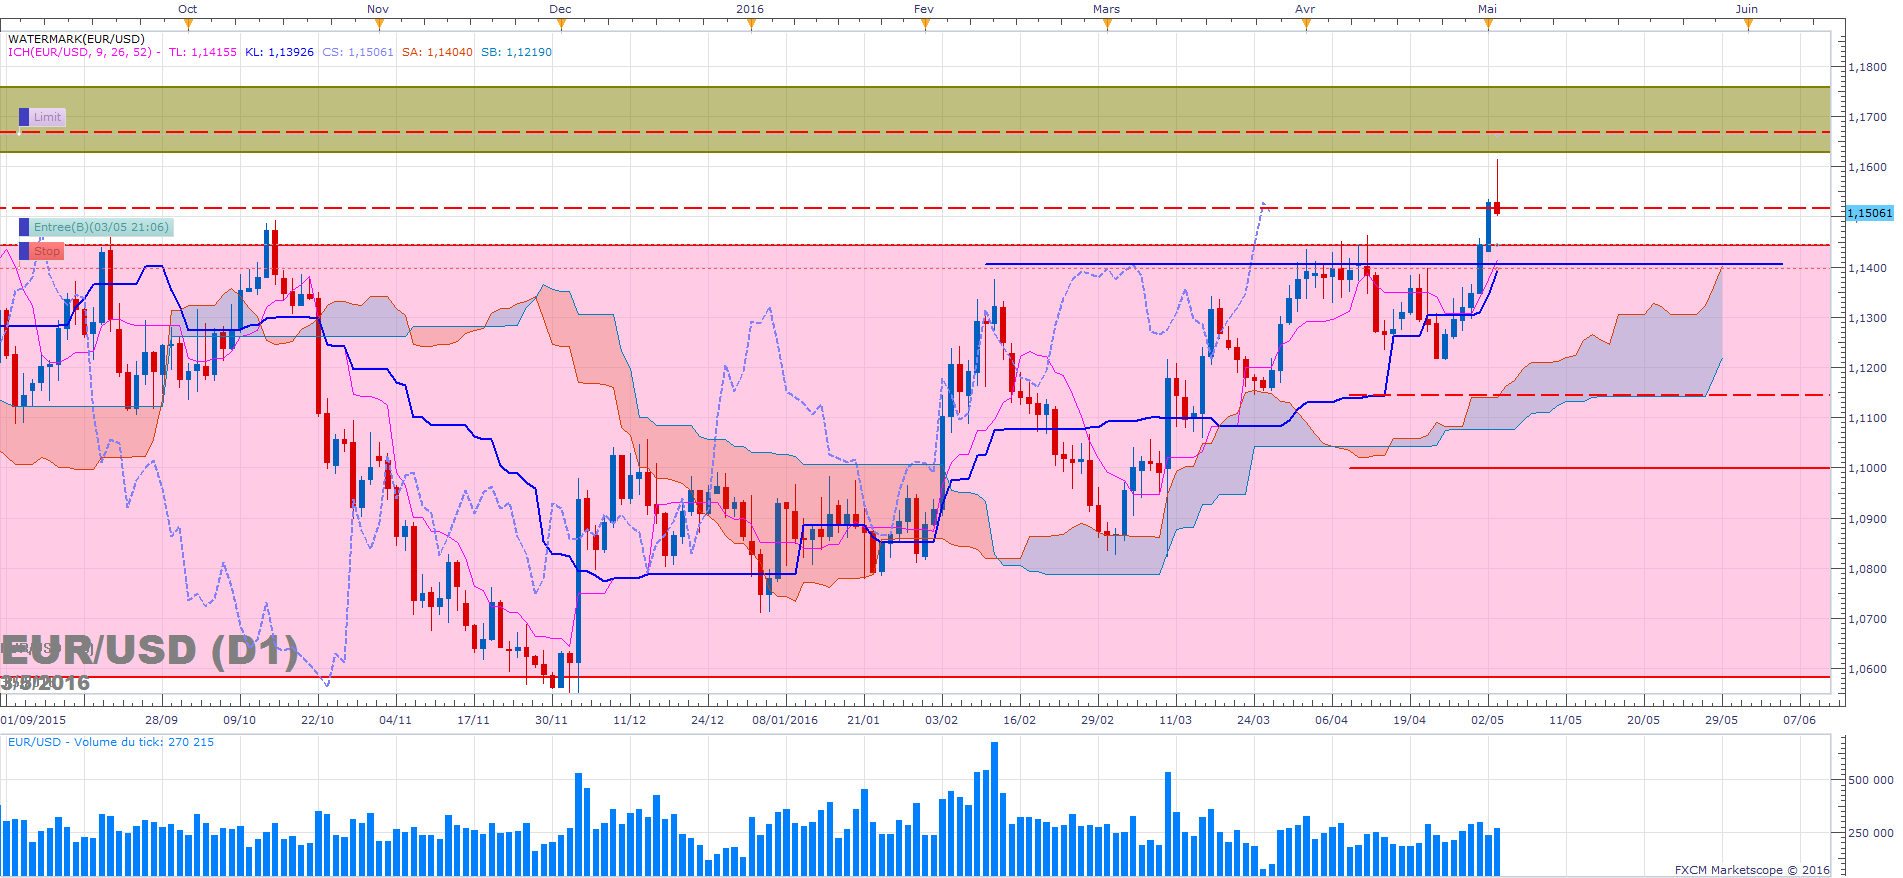Click the orange Avr month marker
This screenshot has width=1903, height=878.
(1306, 25)
